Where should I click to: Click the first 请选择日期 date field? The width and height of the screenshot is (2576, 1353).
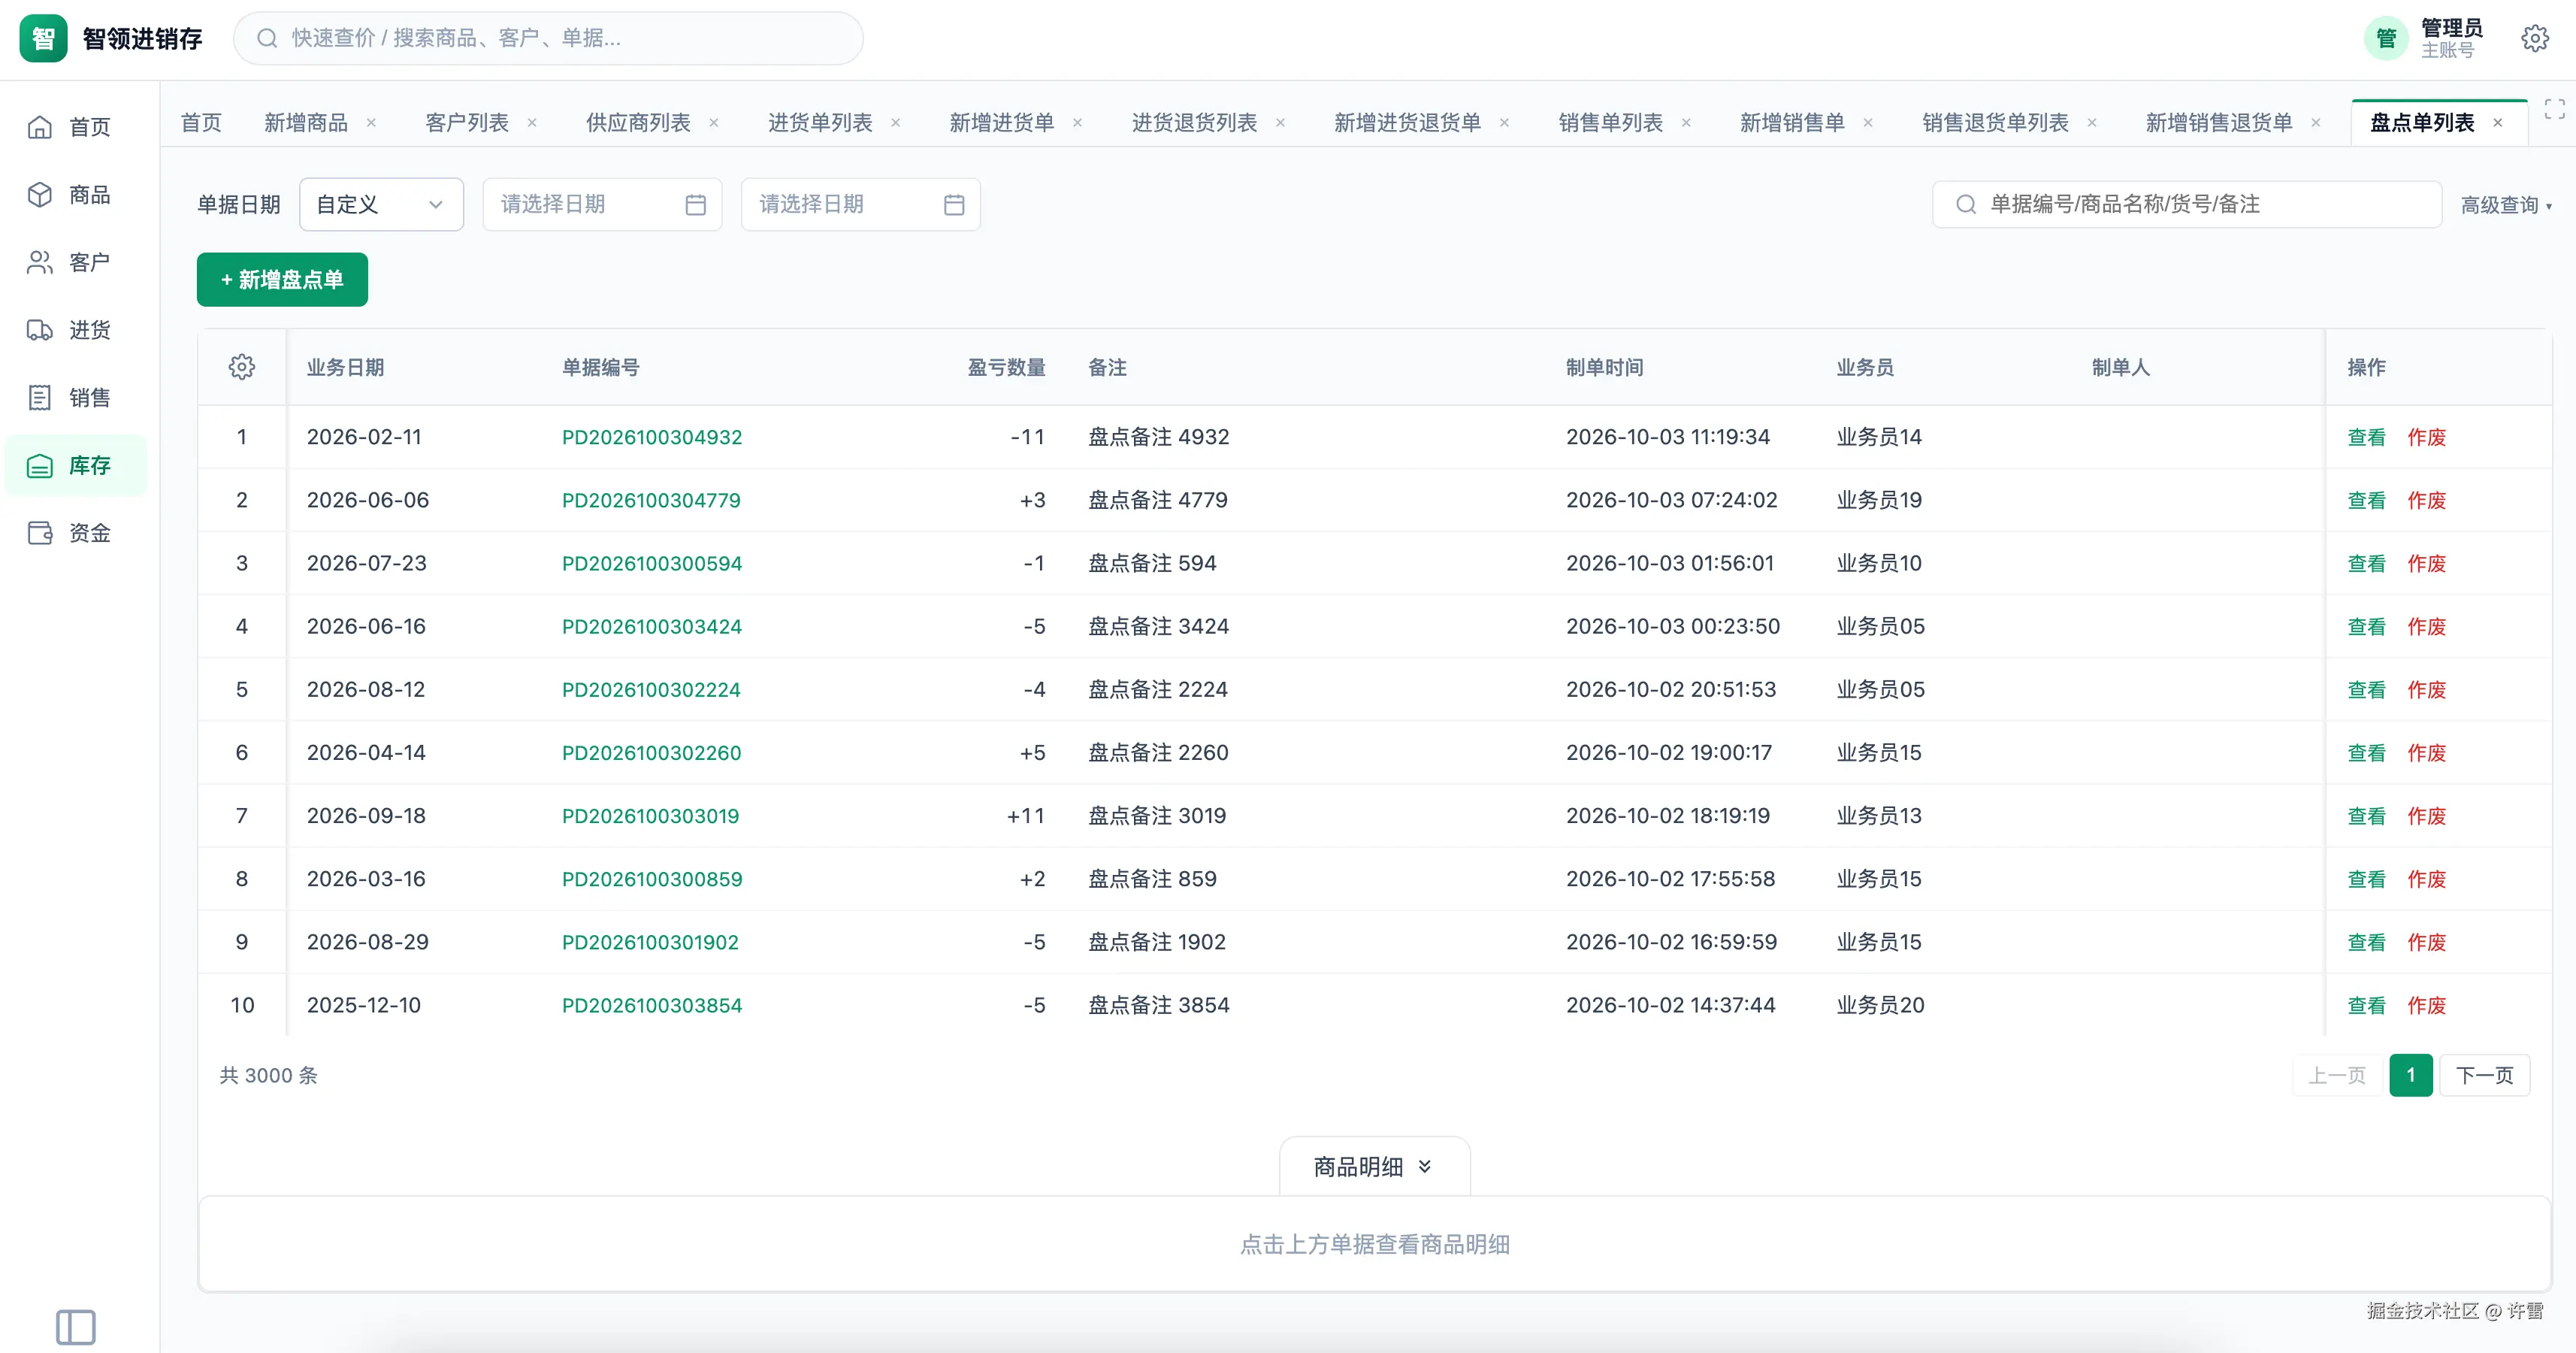602,205
